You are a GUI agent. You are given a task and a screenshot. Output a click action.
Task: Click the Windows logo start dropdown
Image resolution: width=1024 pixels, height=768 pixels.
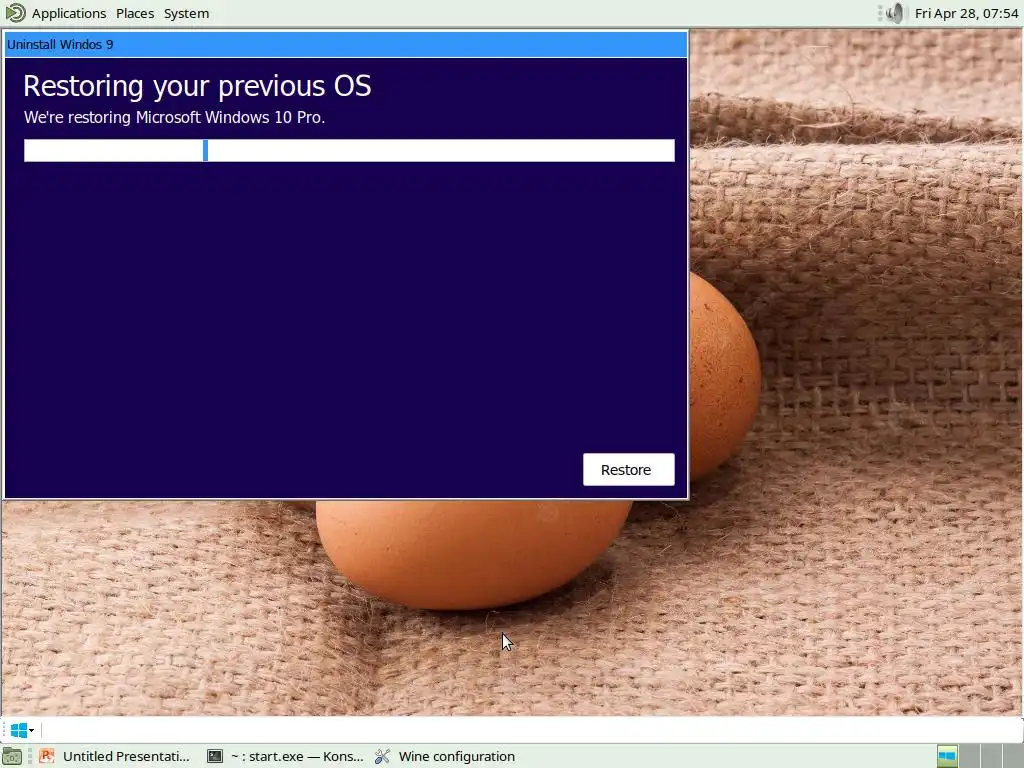[x=22, y=730]
